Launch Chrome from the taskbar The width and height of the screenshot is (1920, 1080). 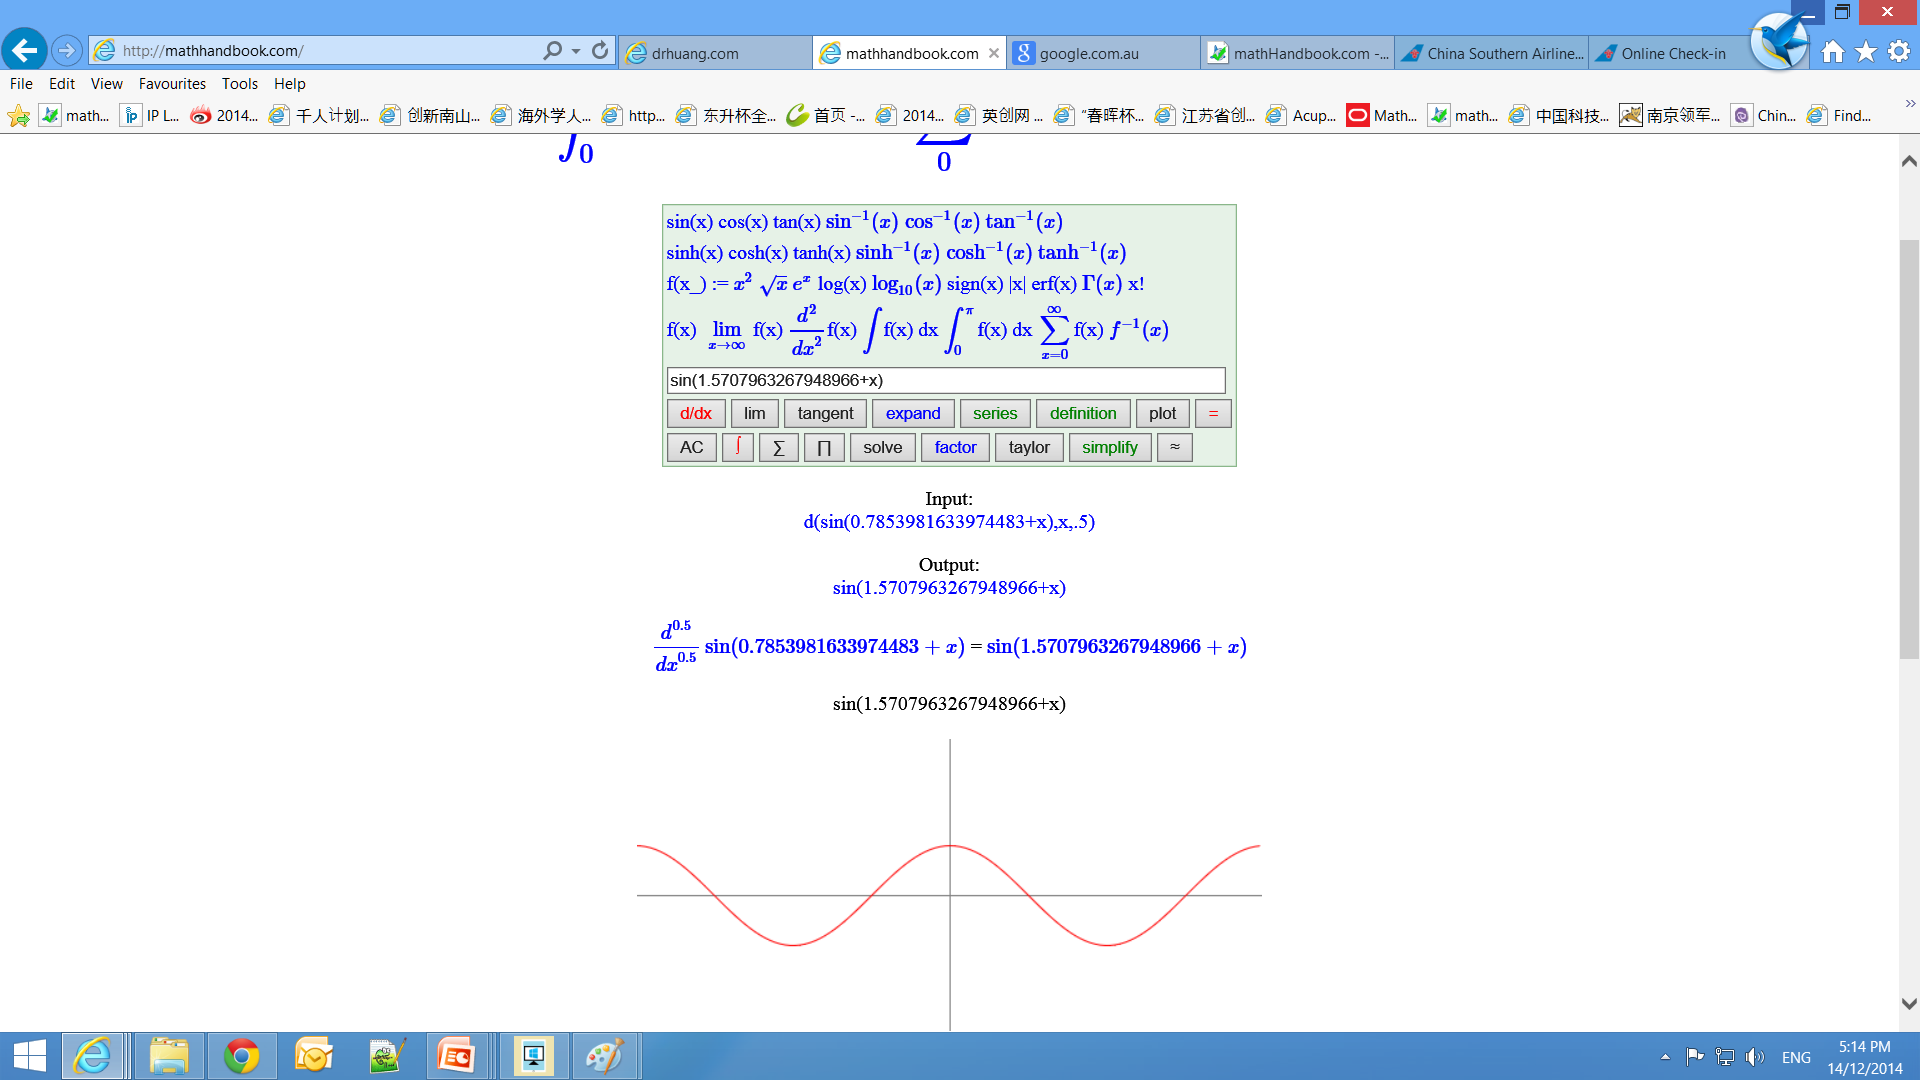241,1056
